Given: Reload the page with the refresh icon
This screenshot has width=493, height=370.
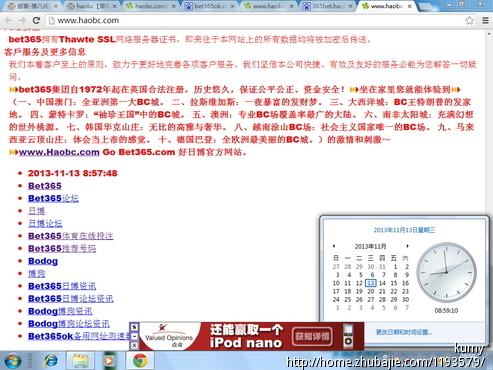Looking at the screenshot, I should pos(36,20).
